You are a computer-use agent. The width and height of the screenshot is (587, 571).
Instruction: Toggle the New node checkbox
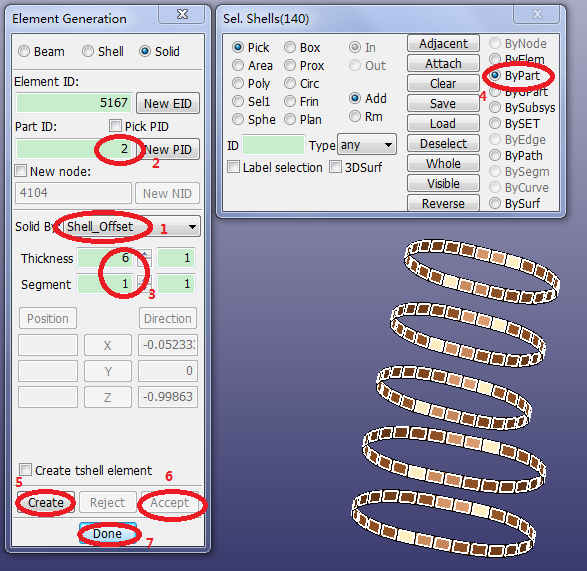click(21, 171)
